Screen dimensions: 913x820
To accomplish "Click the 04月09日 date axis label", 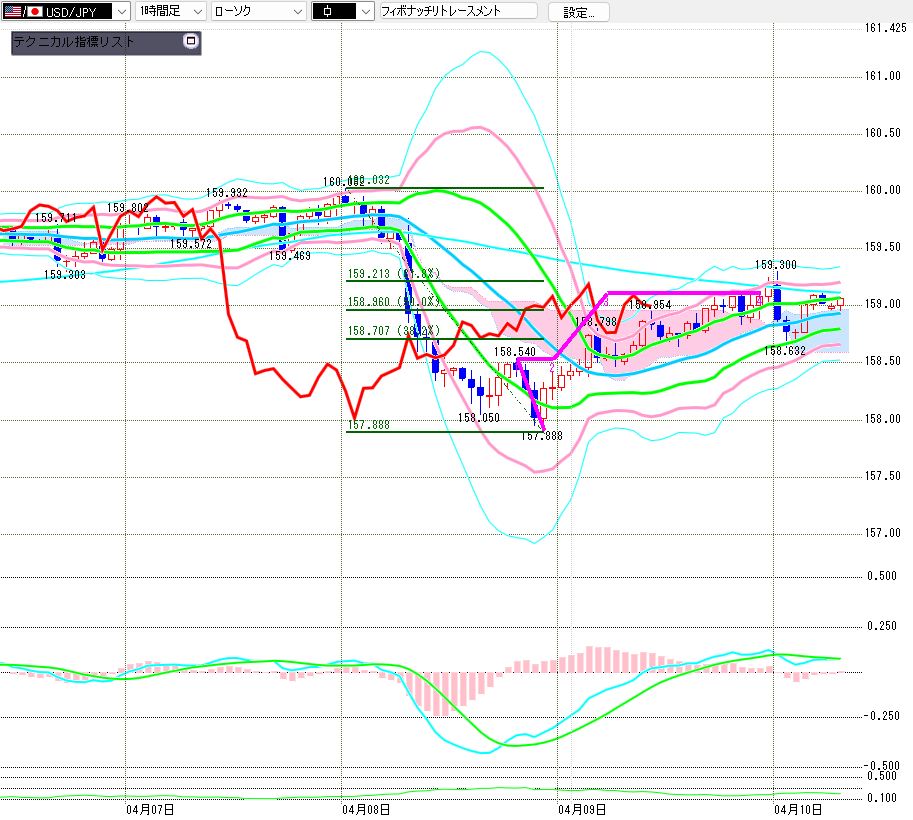I will click(x=582, y=808).
